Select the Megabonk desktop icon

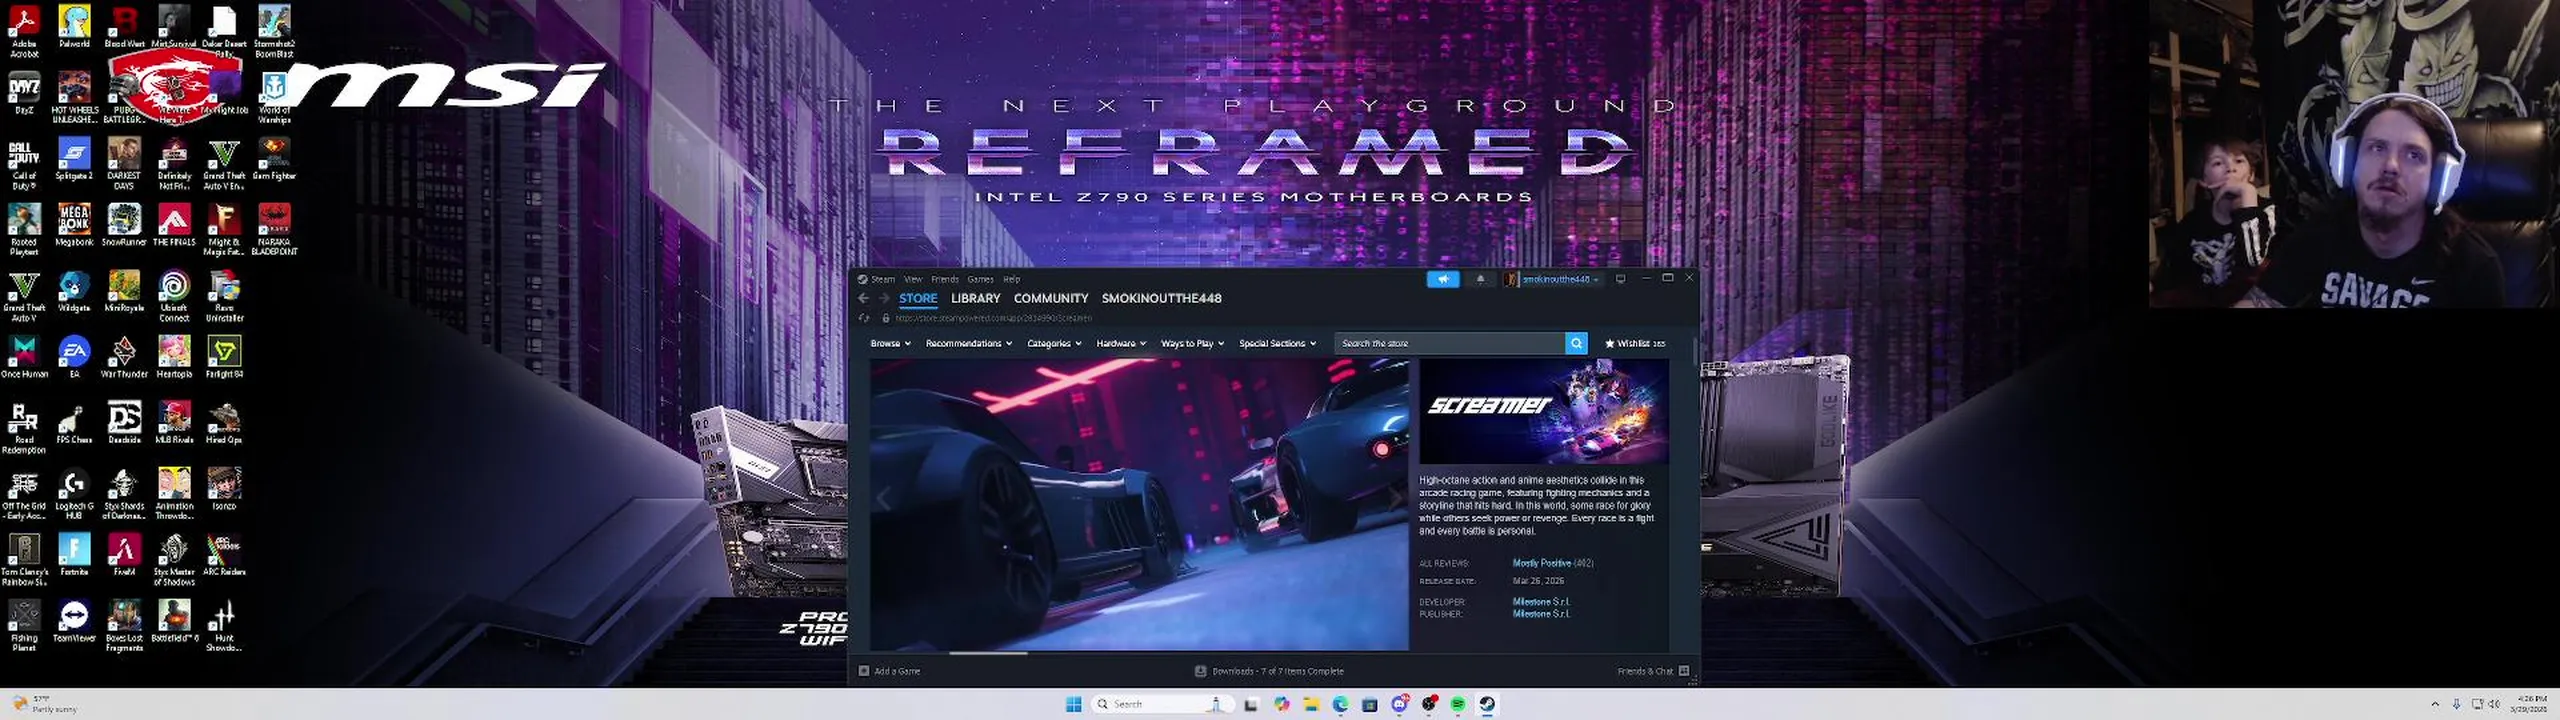click(74, 224)
